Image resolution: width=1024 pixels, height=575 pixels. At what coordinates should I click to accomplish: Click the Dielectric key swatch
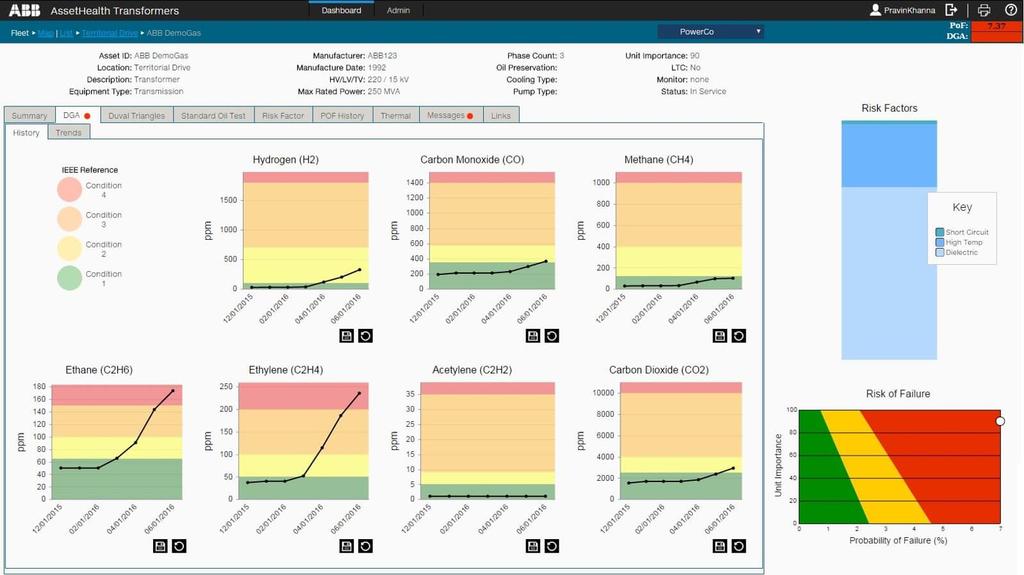[940, 252]
